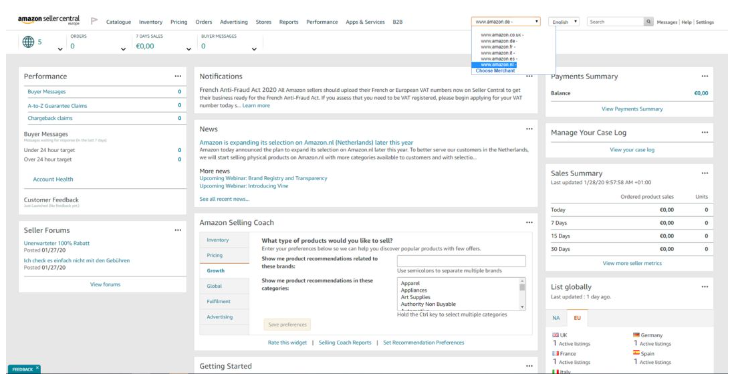Switch to the NA tab in List globally

point(556,318)
